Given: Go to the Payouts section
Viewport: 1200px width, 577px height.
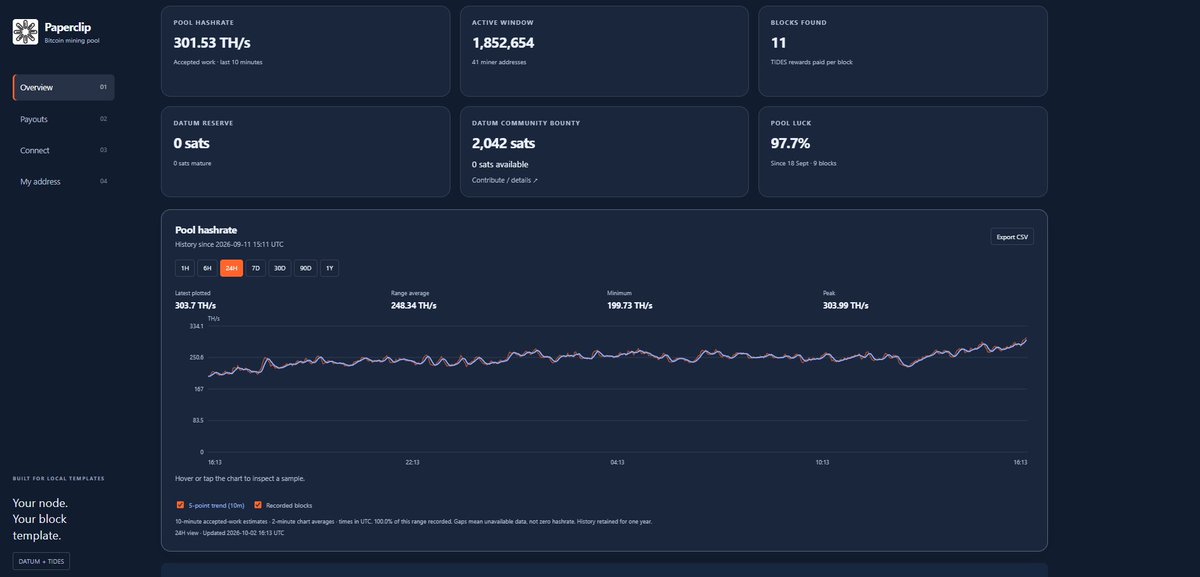Looking at the screenshot, I should [x=63, y=119].
